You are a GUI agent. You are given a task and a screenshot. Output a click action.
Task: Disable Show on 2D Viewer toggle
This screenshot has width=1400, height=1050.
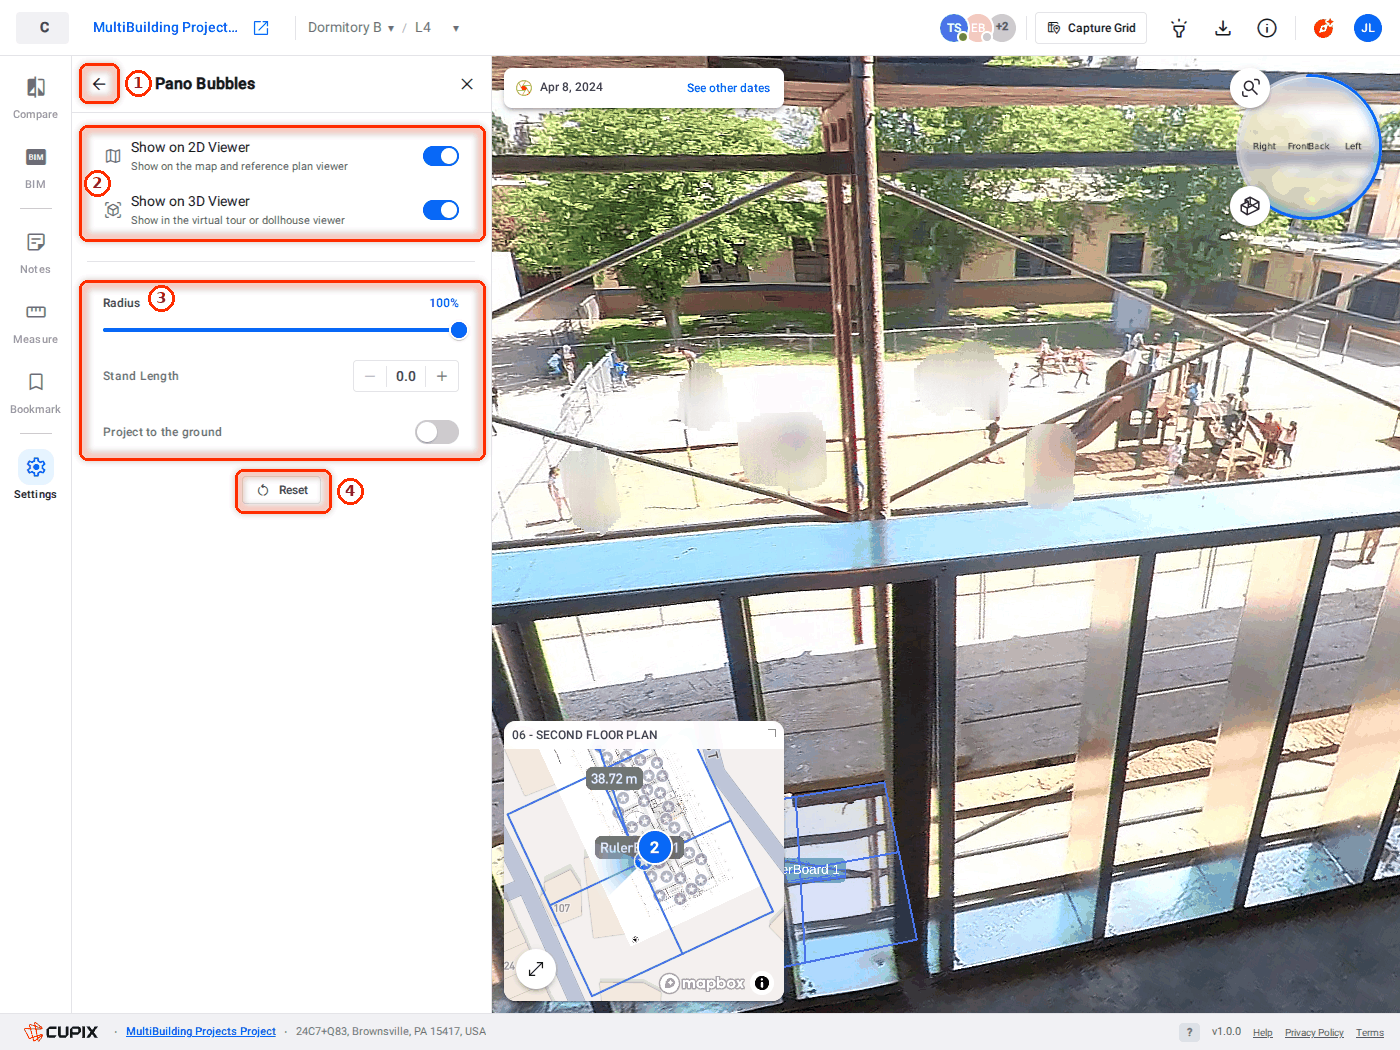(441, 156)
